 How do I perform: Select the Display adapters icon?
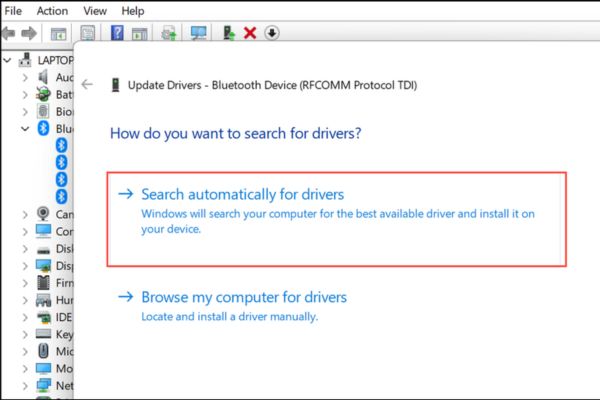(x=43, y=265)
